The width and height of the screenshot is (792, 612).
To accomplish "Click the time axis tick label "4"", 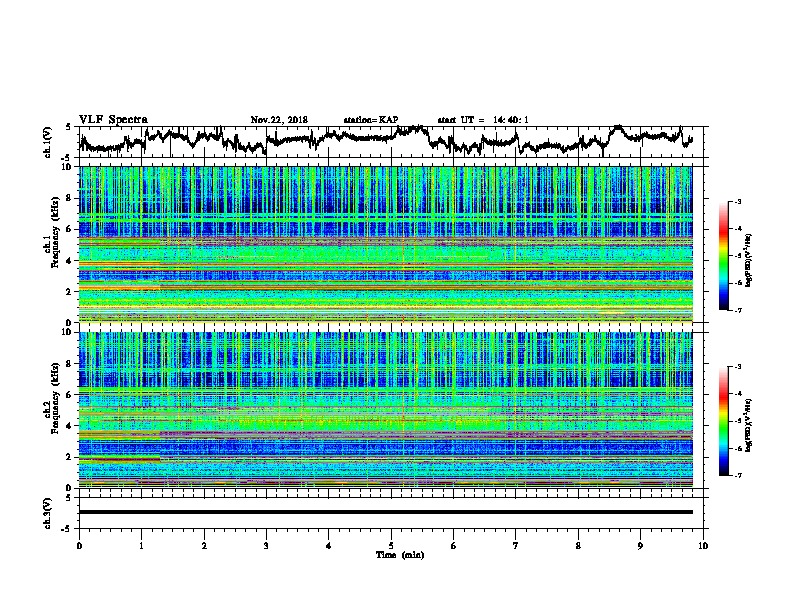I will point(329,546).
